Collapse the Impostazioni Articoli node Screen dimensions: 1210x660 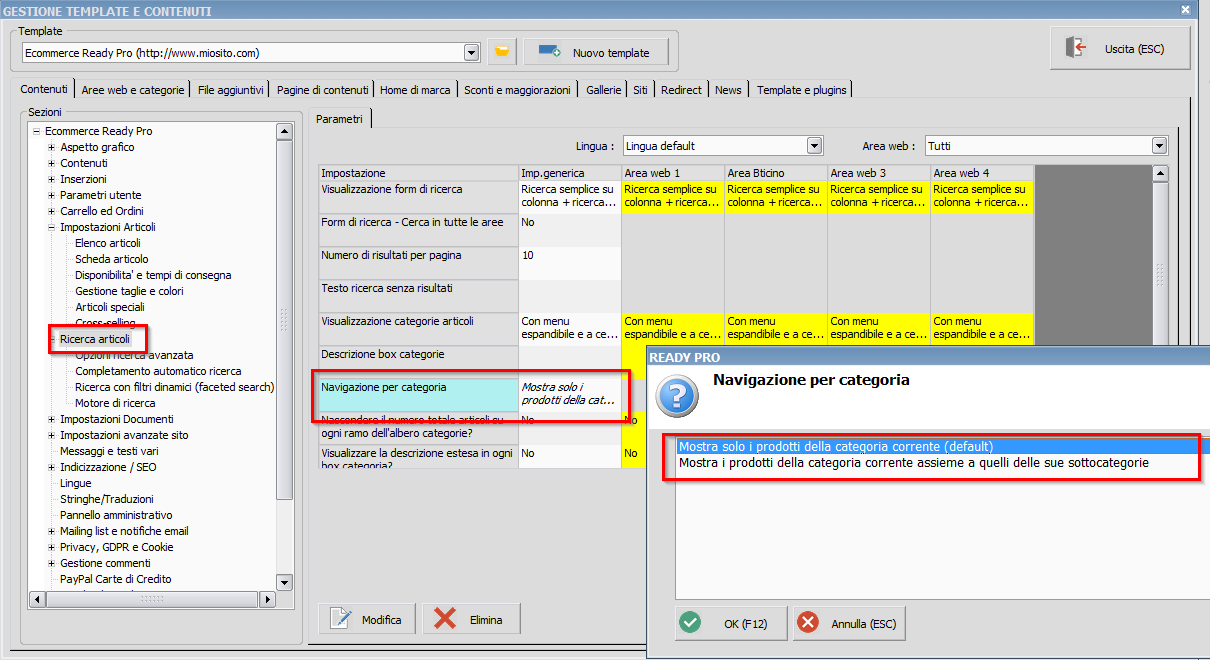pos(52,227)
